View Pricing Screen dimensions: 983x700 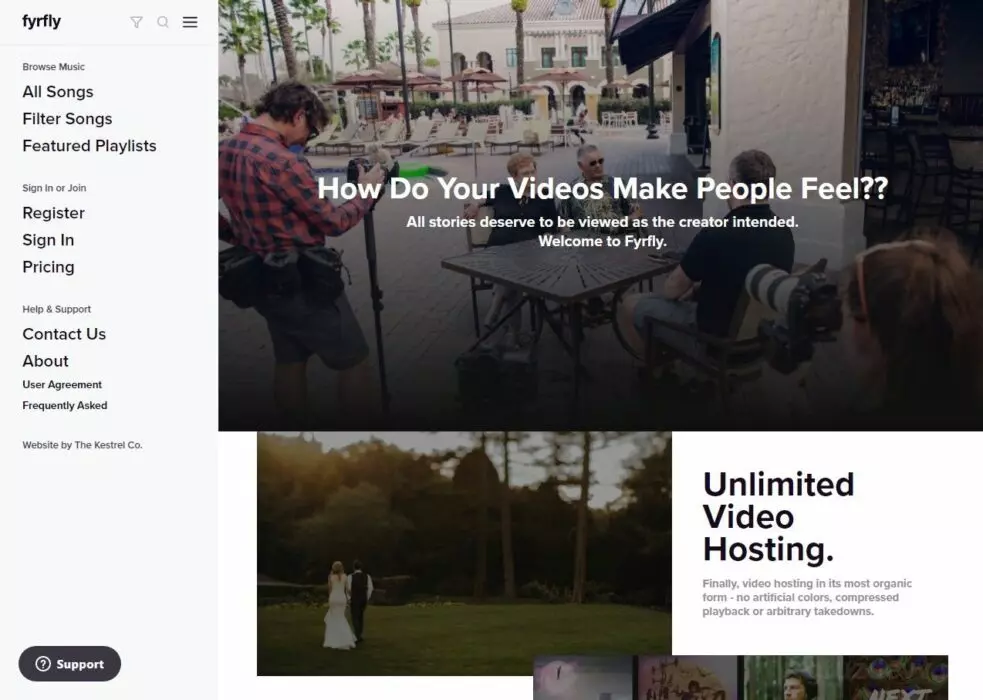point(48,267)
